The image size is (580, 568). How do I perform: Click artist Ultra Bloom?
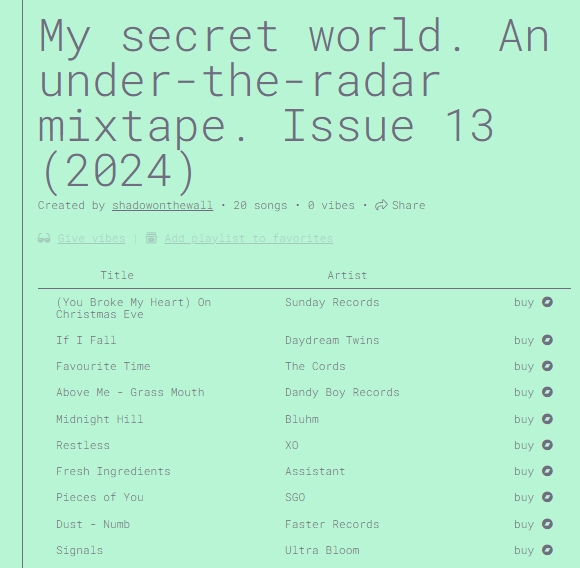(x=322, y=550)
